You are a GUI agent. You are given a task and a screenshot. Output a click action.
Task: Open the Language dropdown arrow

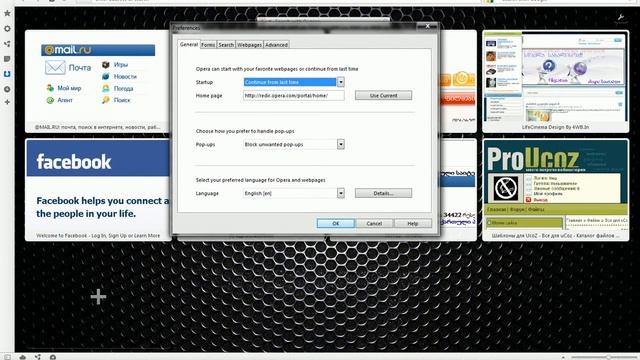click(340, 193)
